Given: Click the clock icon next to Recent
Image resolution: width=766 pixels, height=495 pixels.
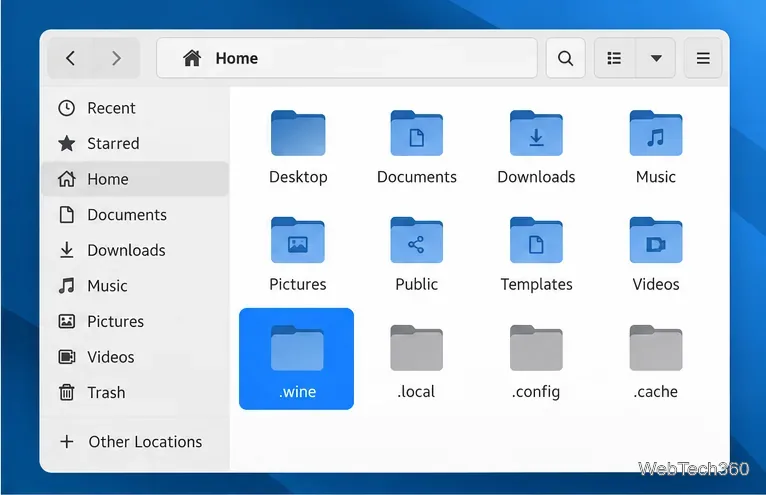Looking at the screenshot, I should (66, 108).
